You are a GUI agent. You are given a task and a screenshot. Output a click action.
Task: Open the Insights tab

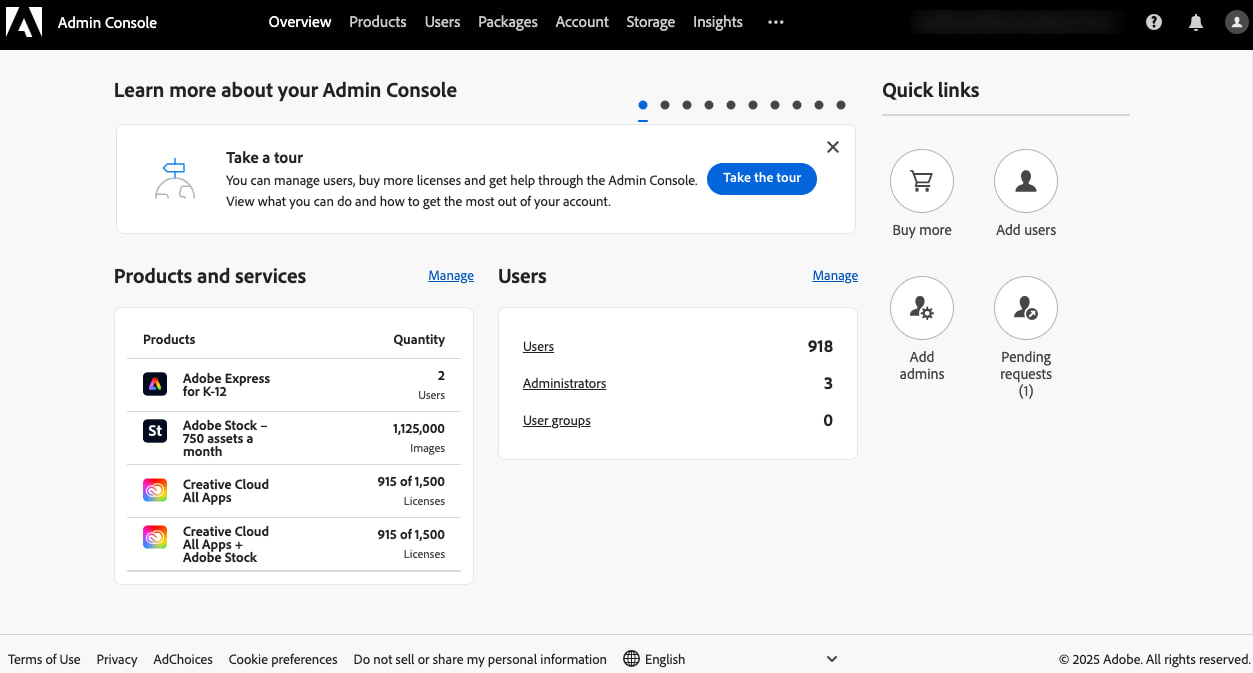coord(718,22)
